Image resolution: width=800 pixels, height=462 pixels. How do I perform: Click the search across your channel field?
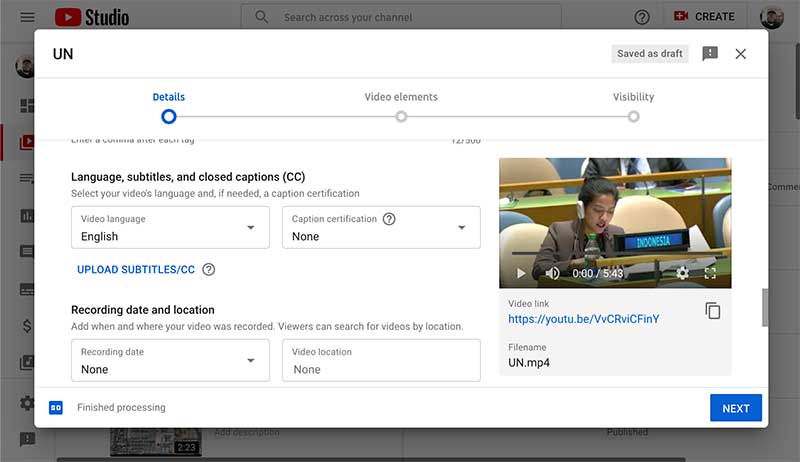tap(401, 17)
